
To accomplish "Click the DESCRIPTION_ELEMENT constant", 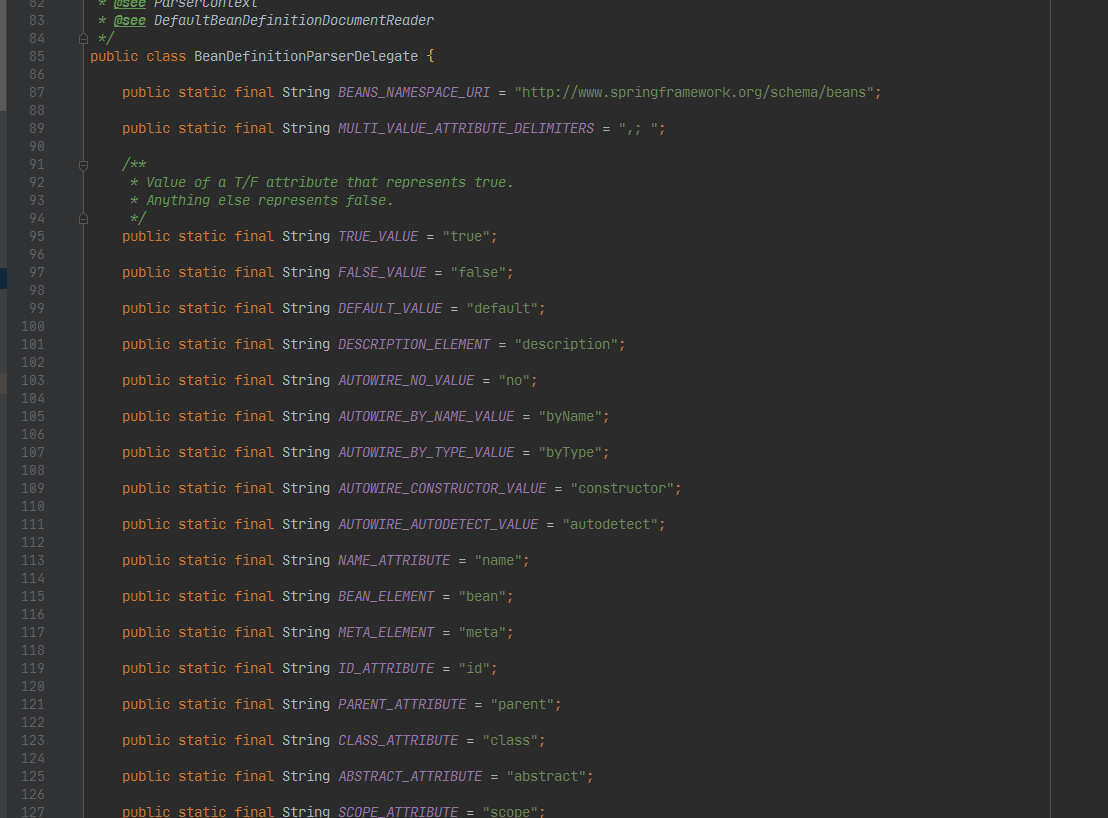I will pyautogui.click(x=414, y=345).
